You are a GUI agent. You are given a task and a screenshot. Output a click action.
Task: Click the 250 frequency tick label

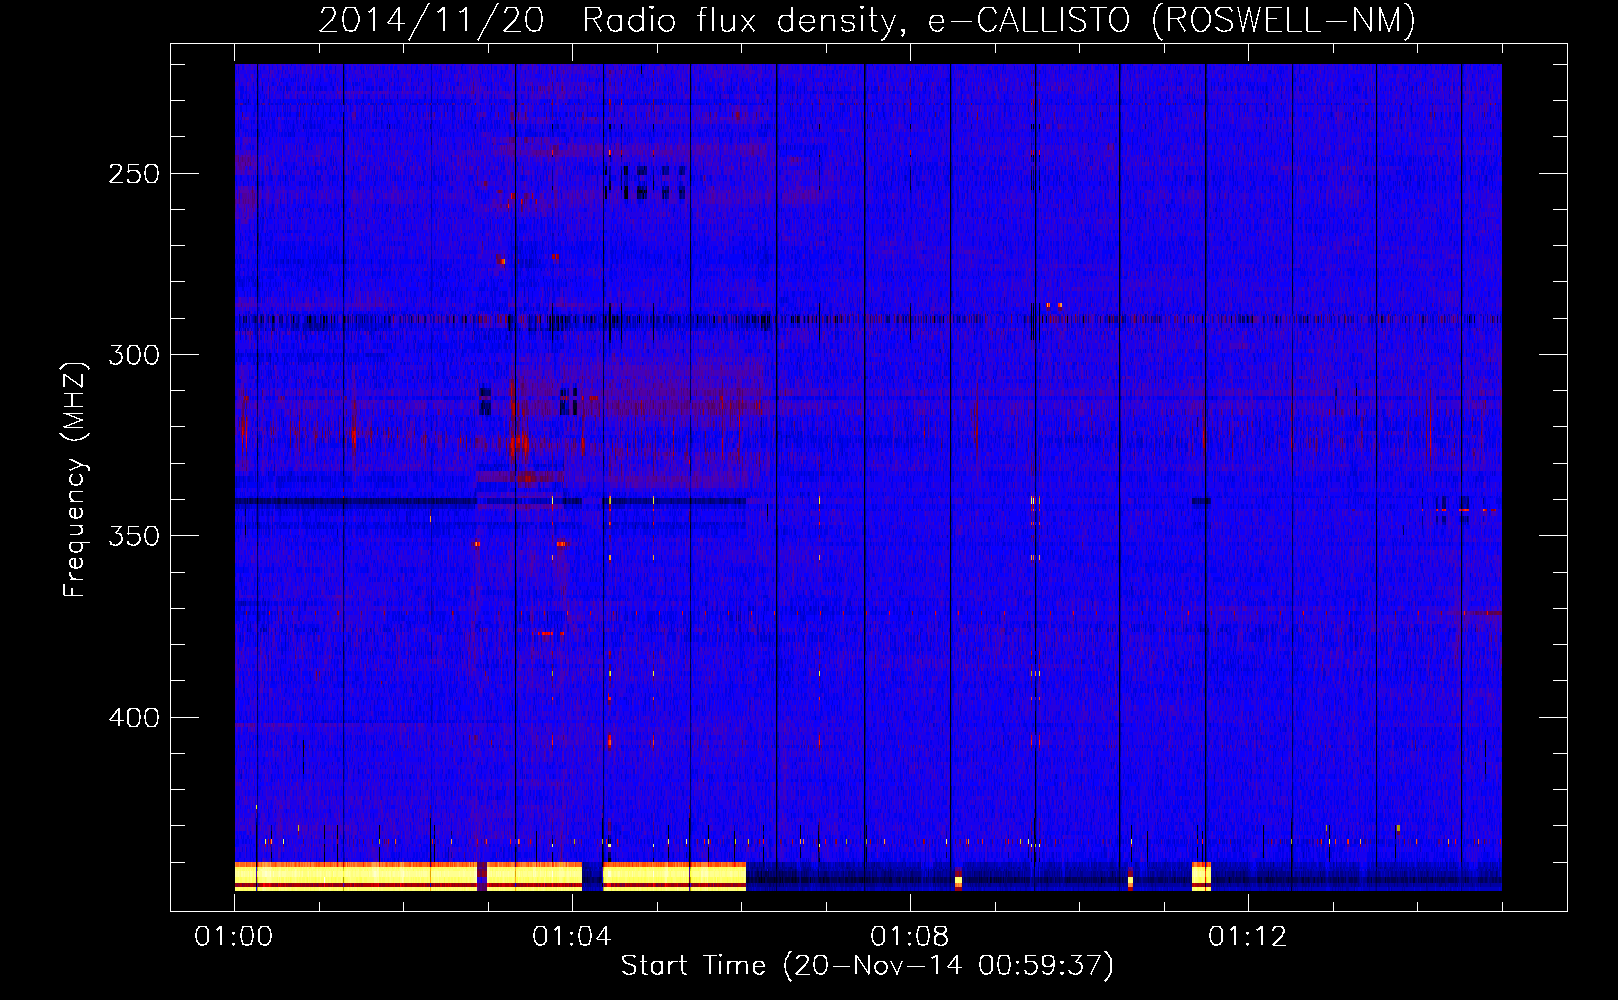134,174
